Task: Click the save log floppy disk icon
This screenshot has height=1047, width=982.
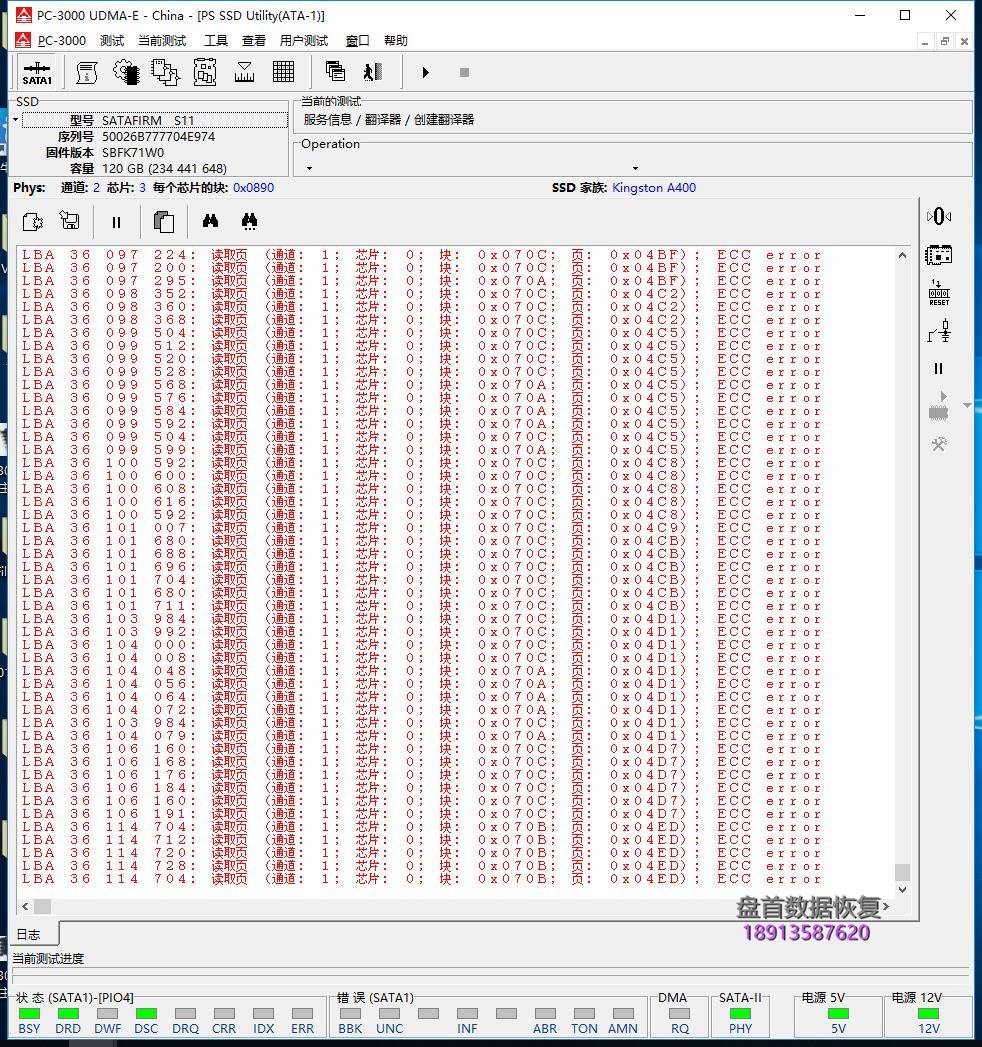Action: [69, 222]
